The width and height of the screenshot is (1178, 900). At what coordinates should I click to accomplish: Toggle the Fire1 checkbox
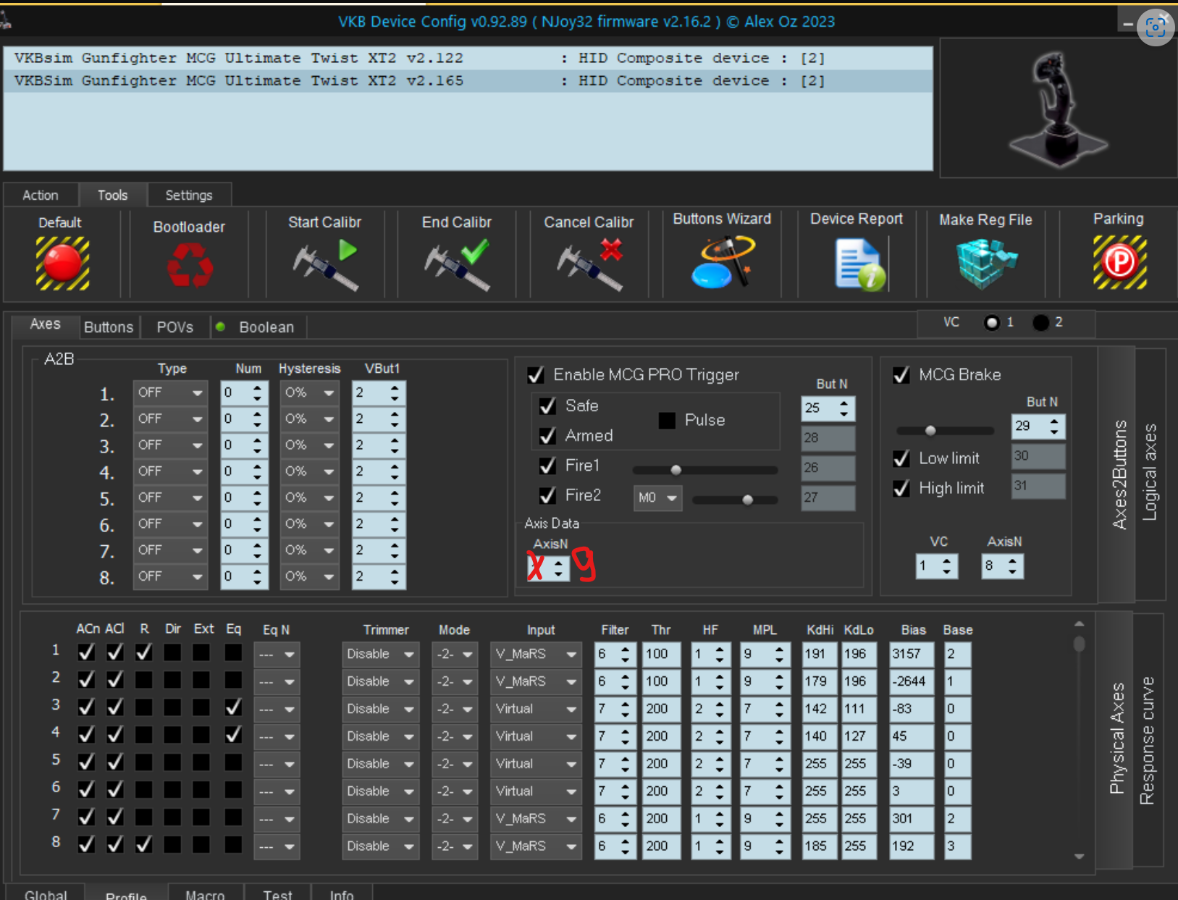coord(548,466)
